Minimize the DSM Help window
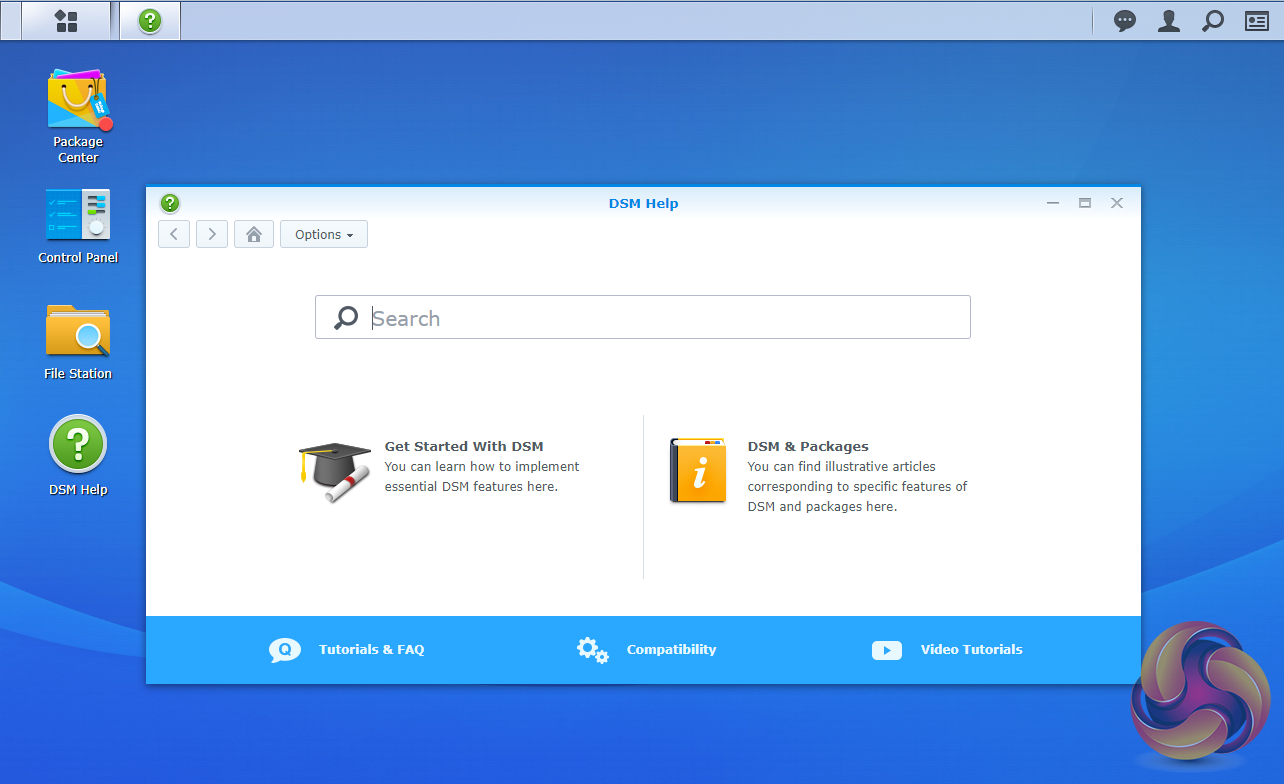The height and width of the screenshot is (784, 1284). pyautogui.click(x=1053, y=203)
